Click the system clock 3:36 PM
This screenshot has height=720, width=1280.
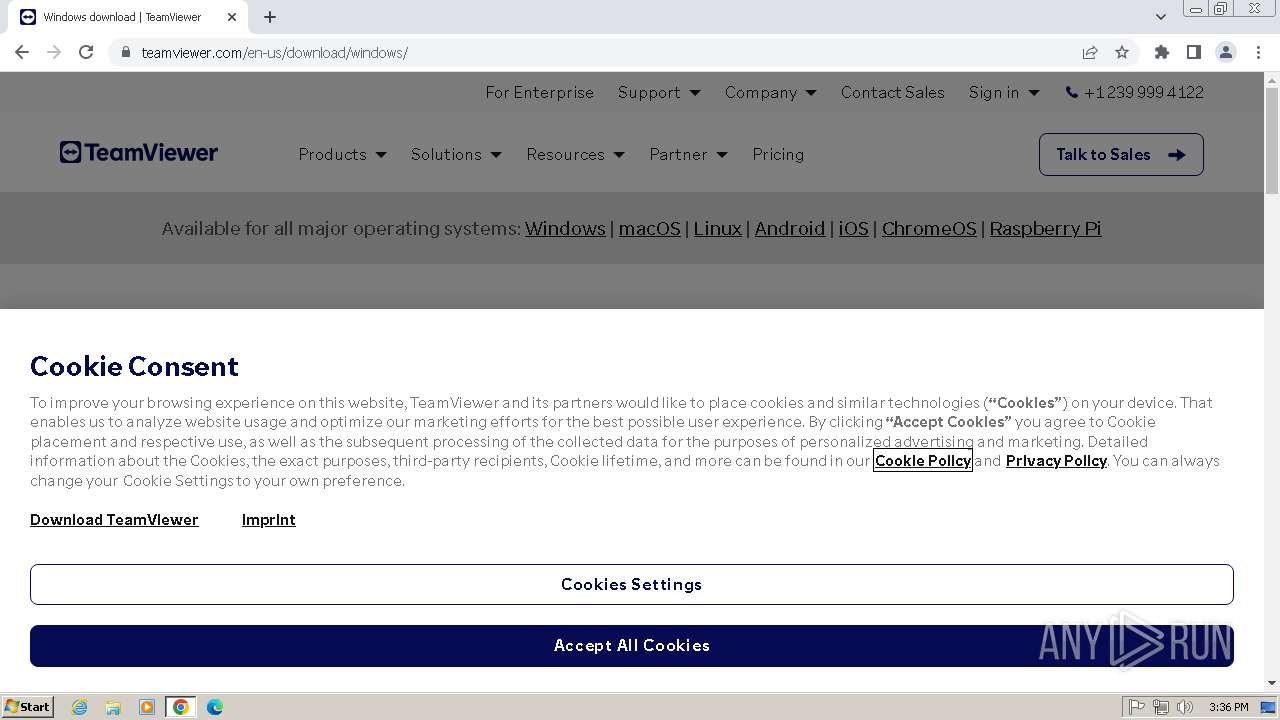pos(1228,707)
